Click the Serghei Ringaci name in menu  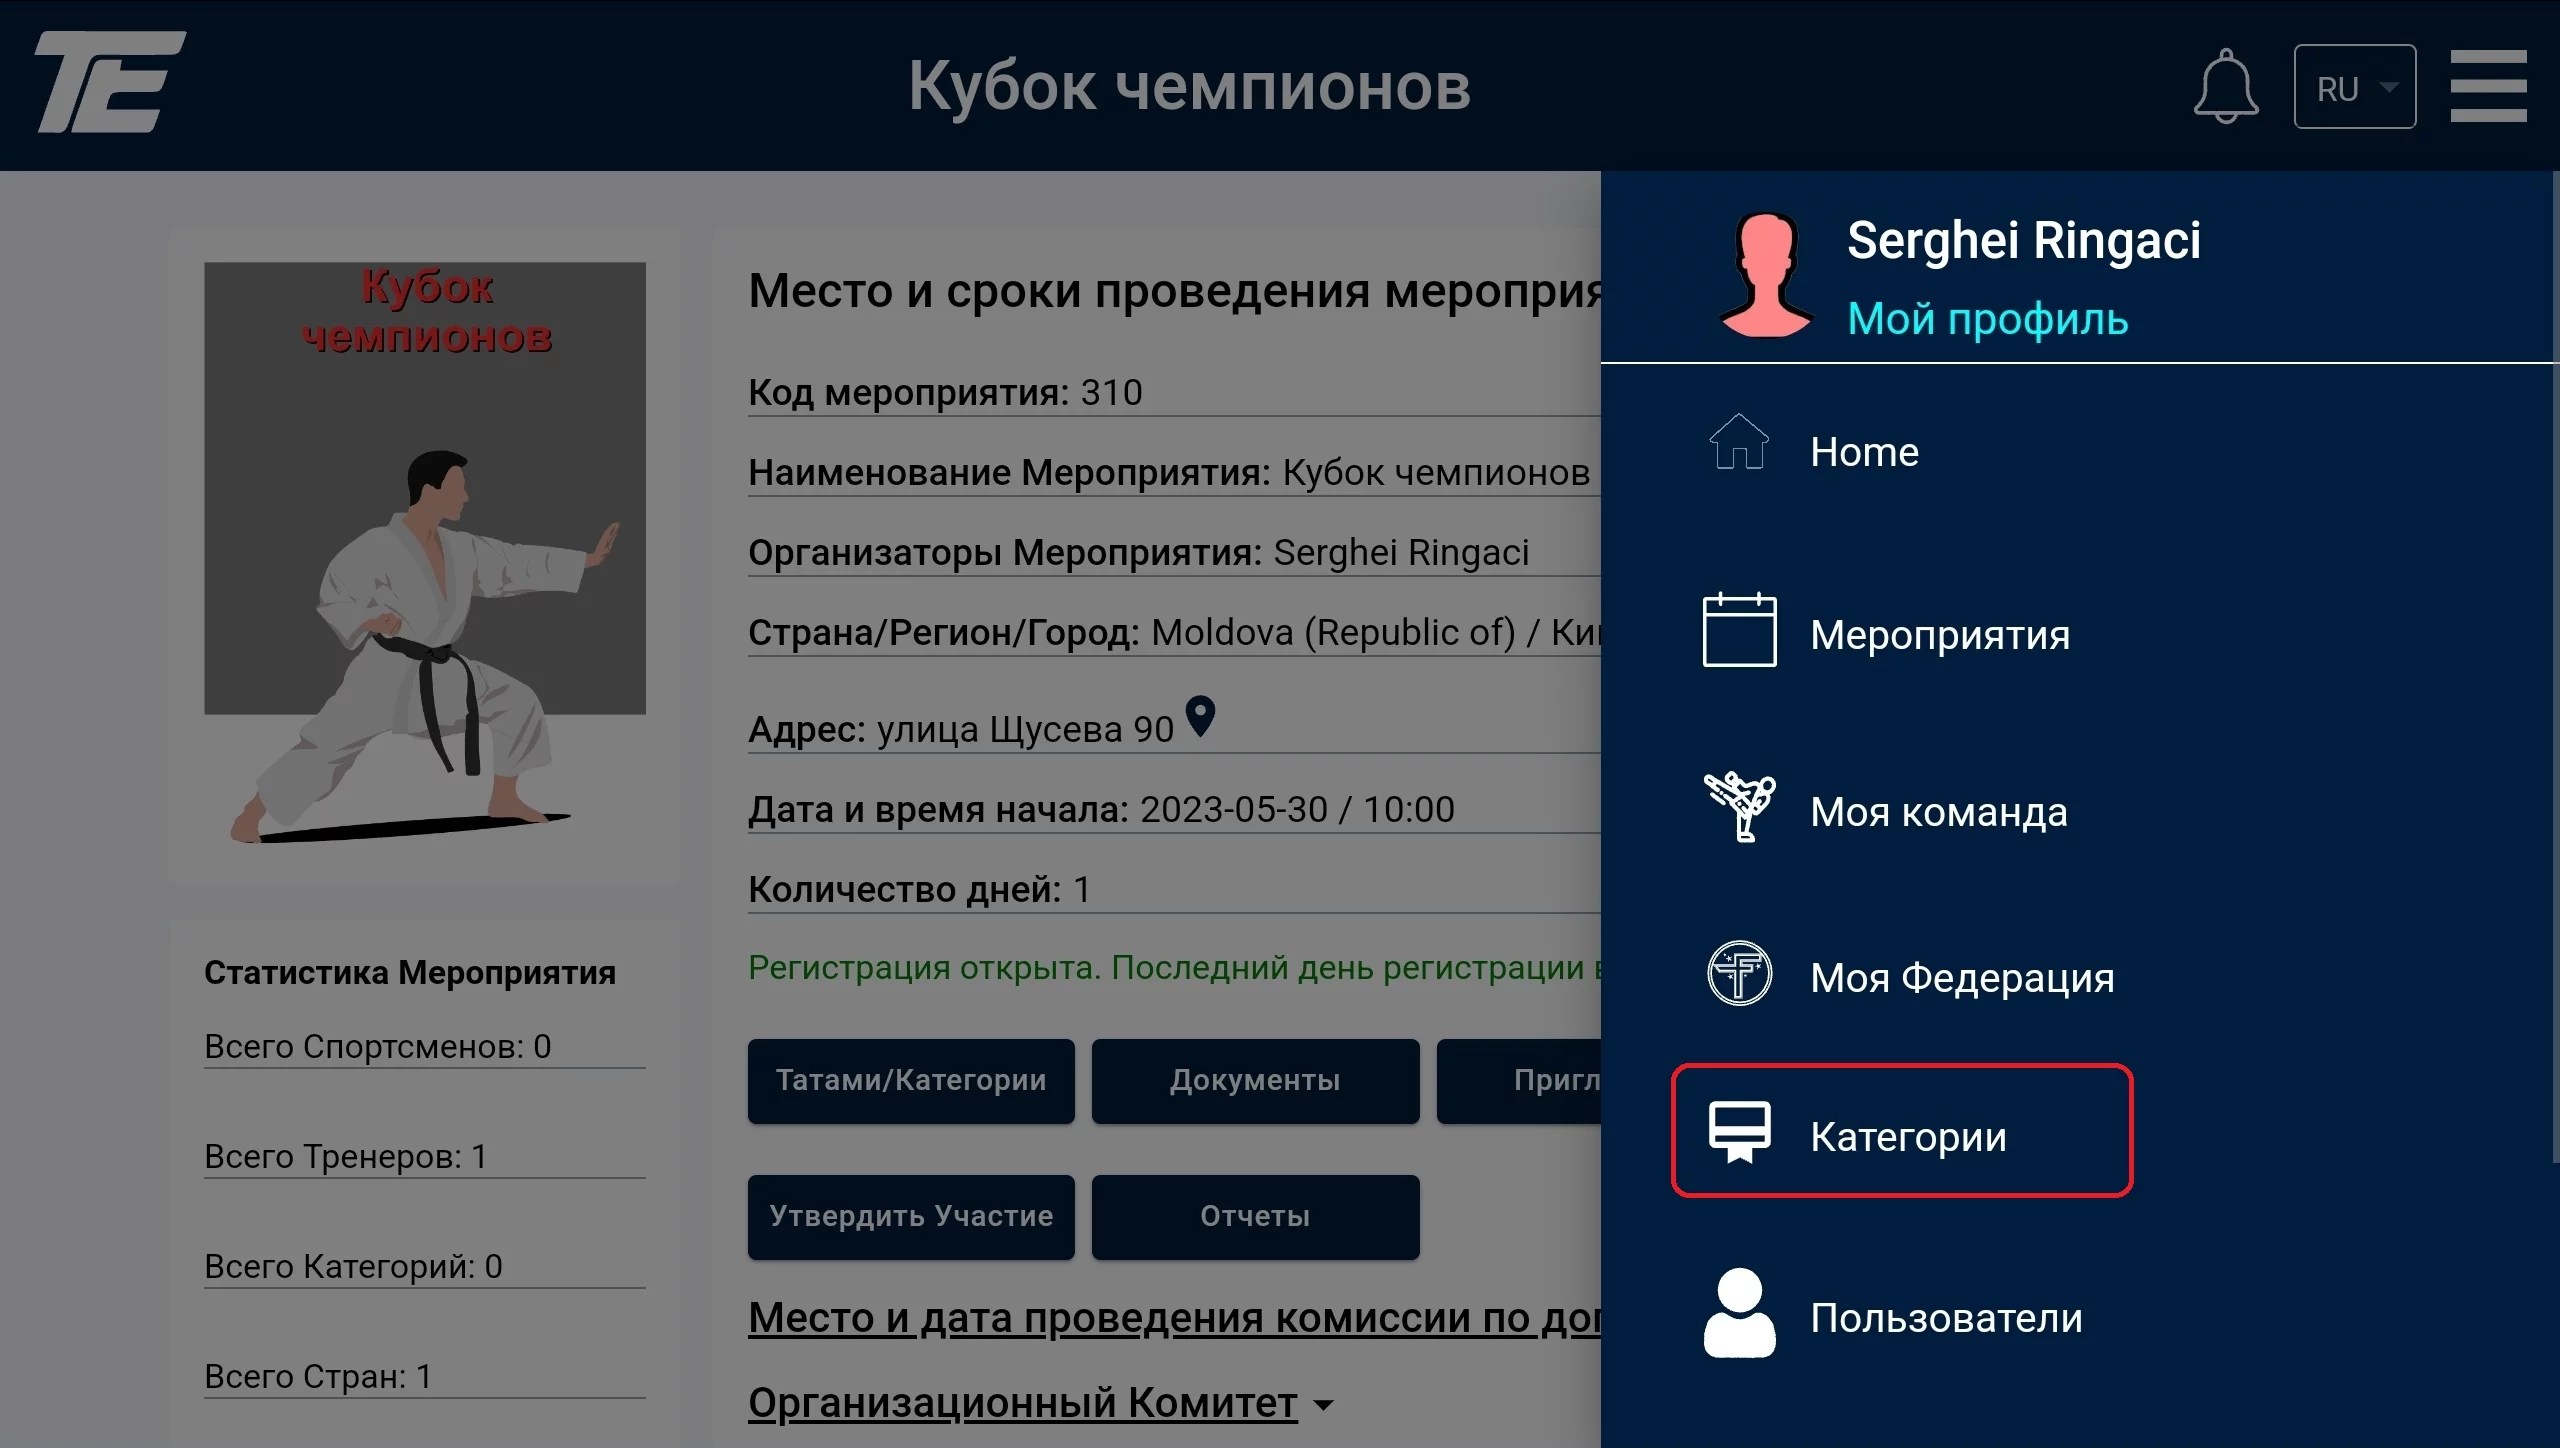2023,240
